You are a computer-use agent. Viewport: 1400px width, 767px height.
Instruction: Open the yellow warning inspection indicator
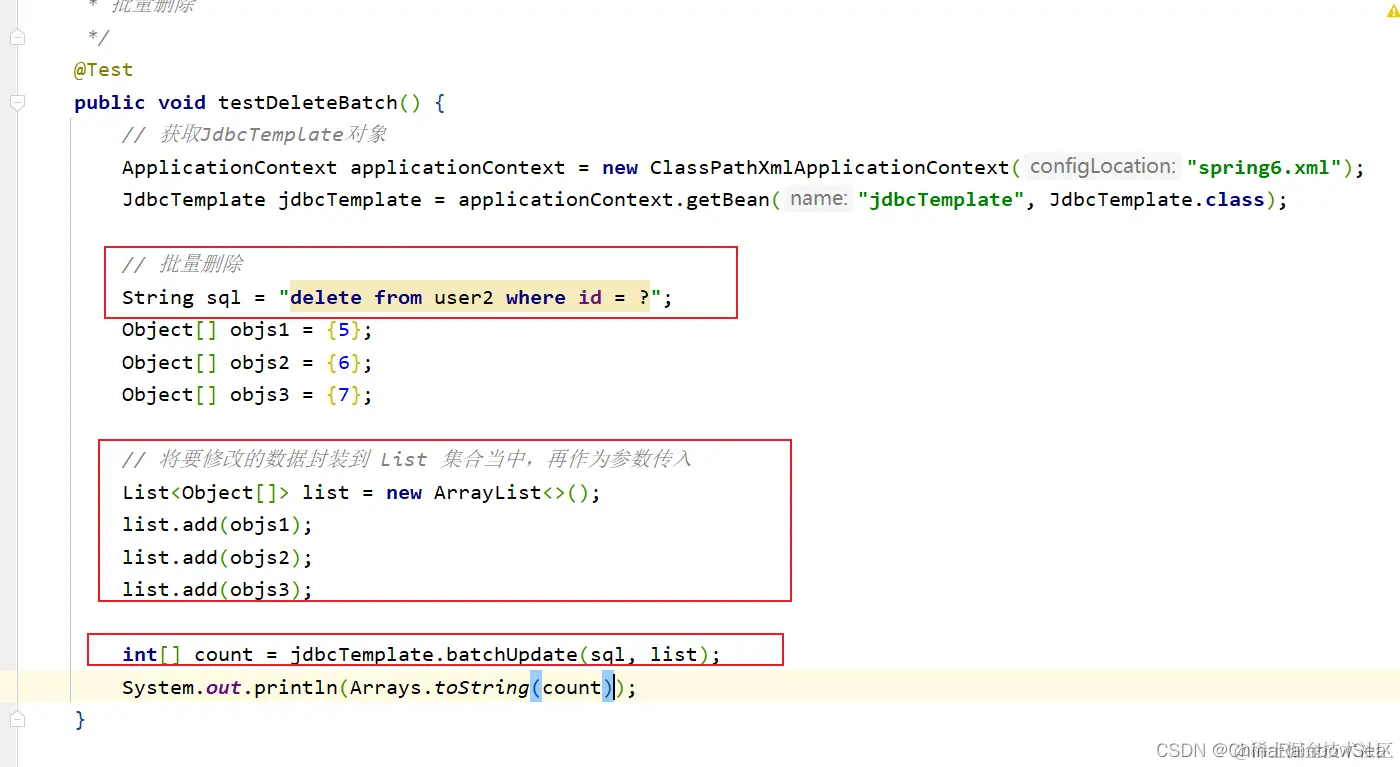[x=1393, y=11]
